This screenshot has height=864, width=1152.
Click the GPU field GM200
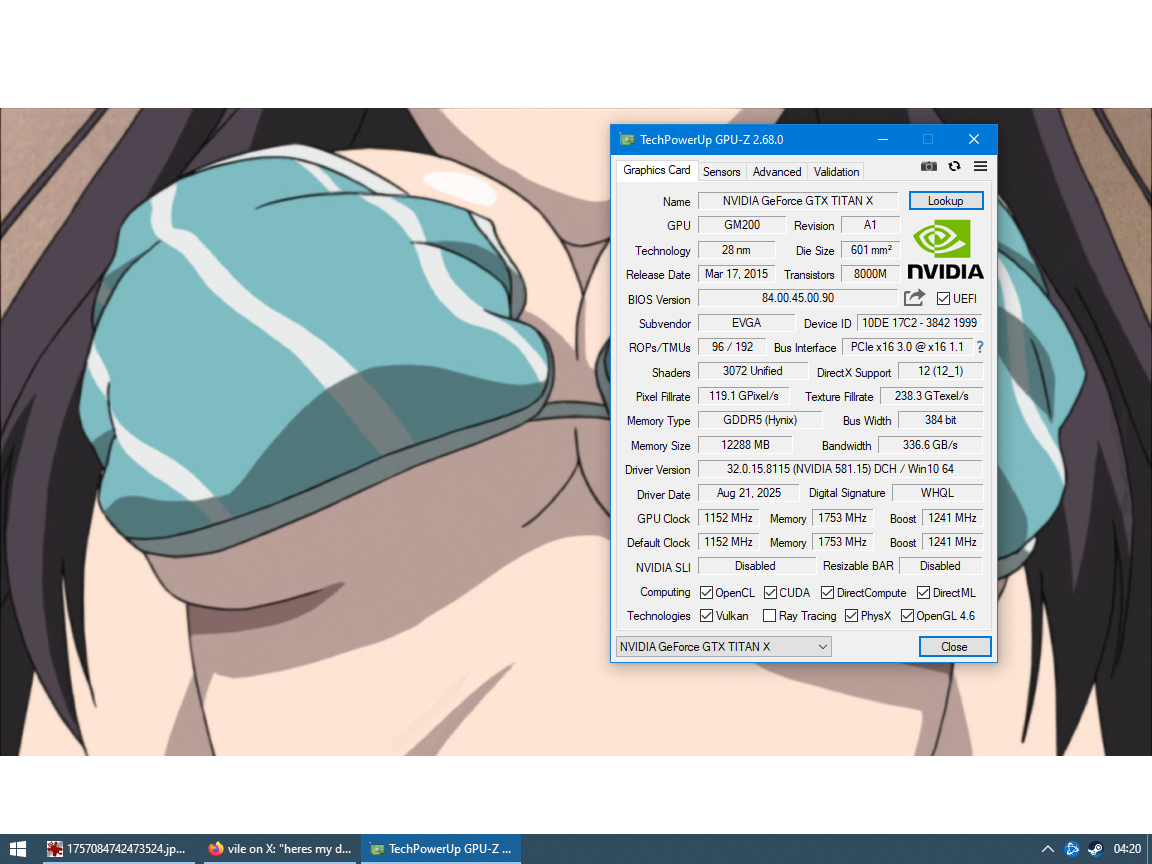click(742, 225)
